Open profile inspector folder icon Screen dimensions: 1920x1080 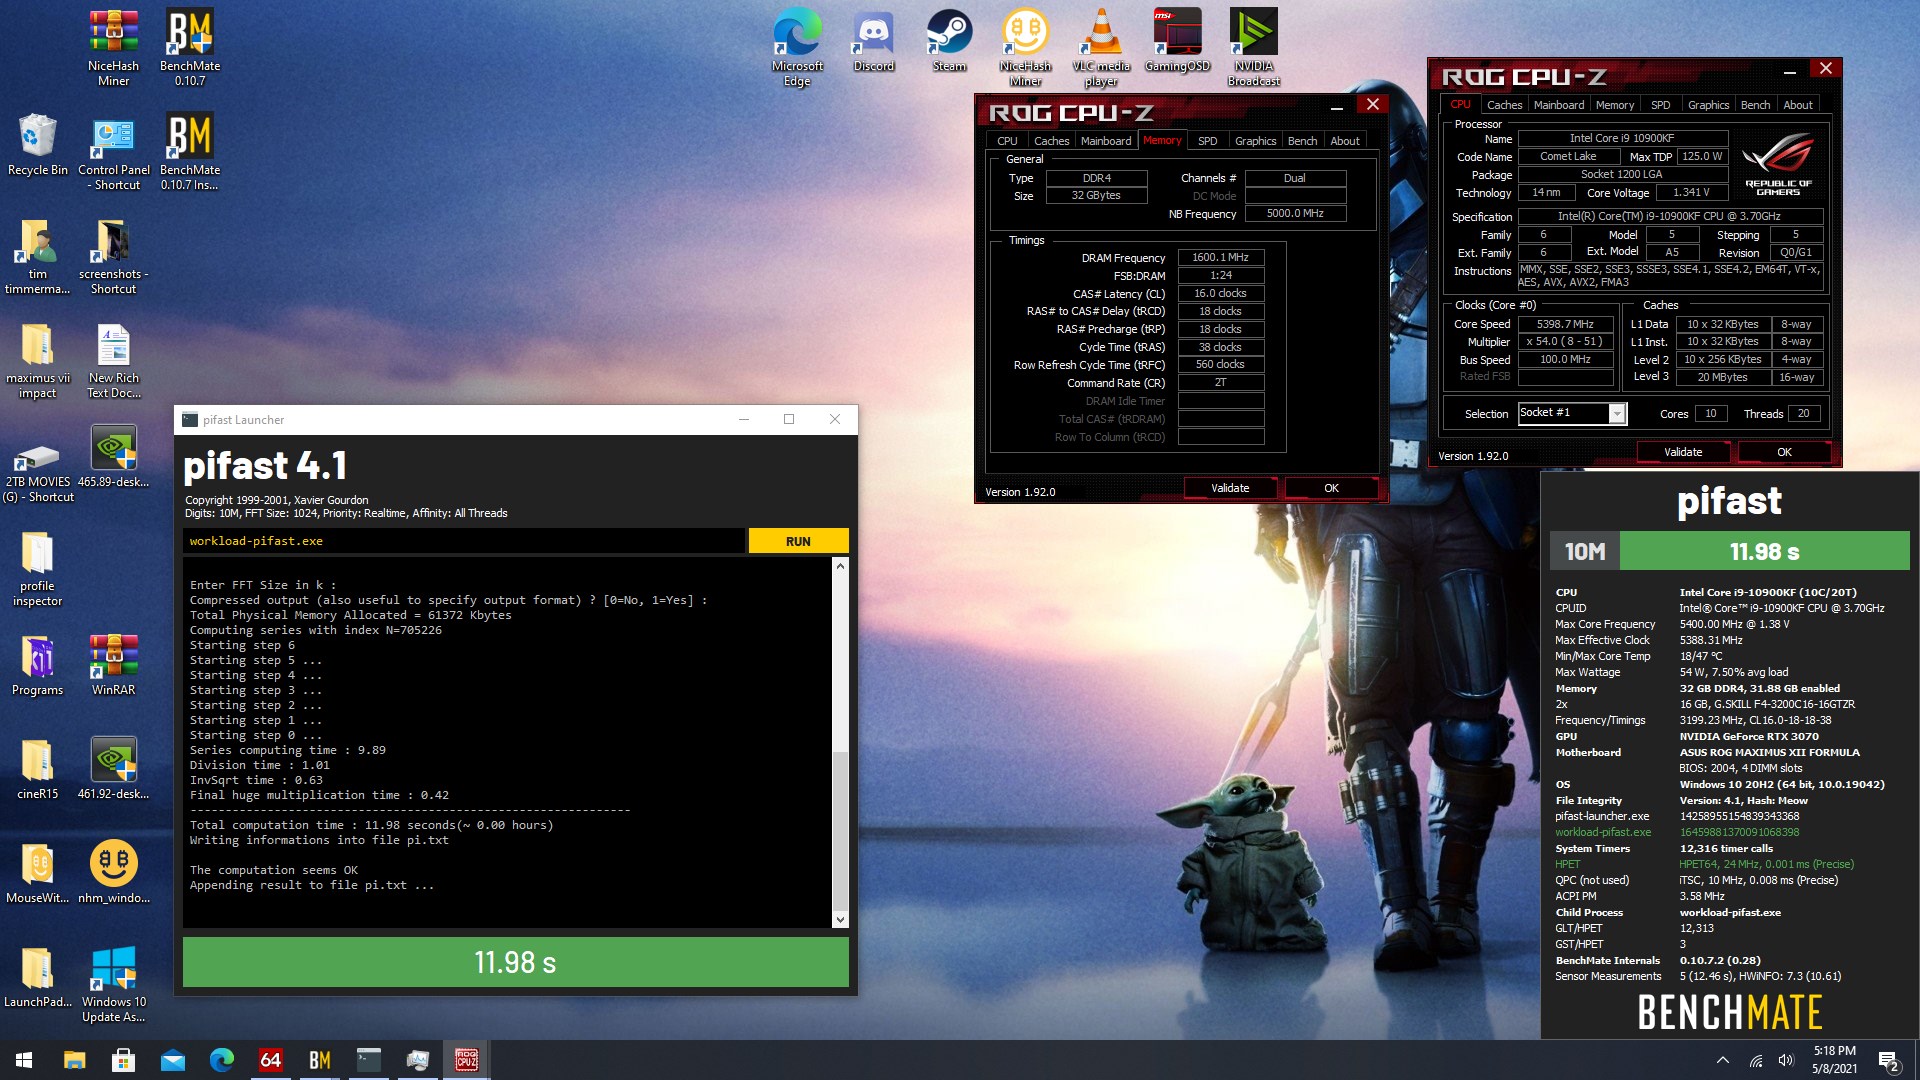coord(38,568)
